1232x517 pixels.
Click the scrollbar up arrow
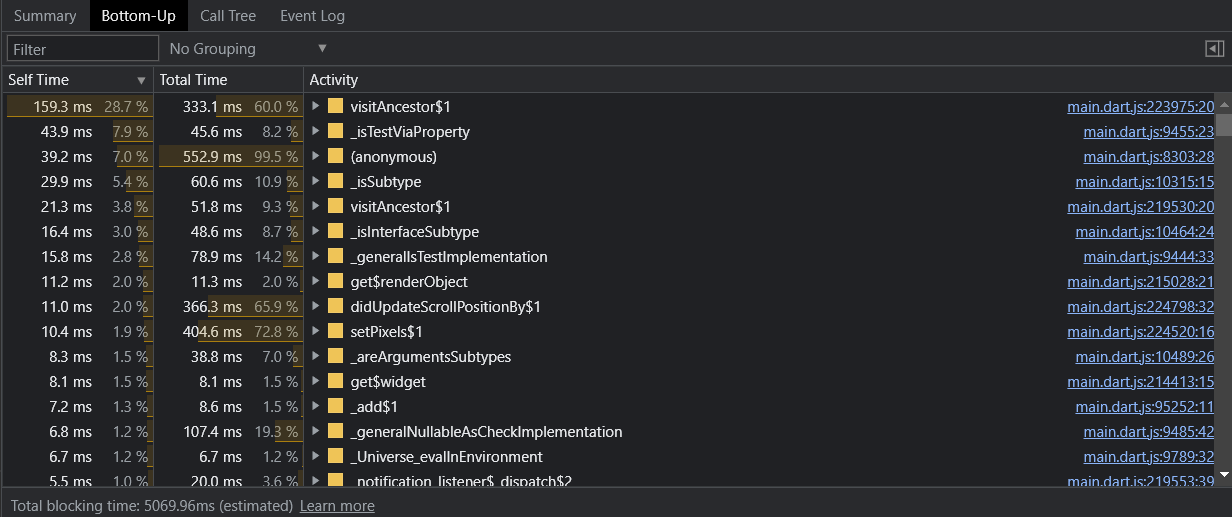[x=1224, y=102]
